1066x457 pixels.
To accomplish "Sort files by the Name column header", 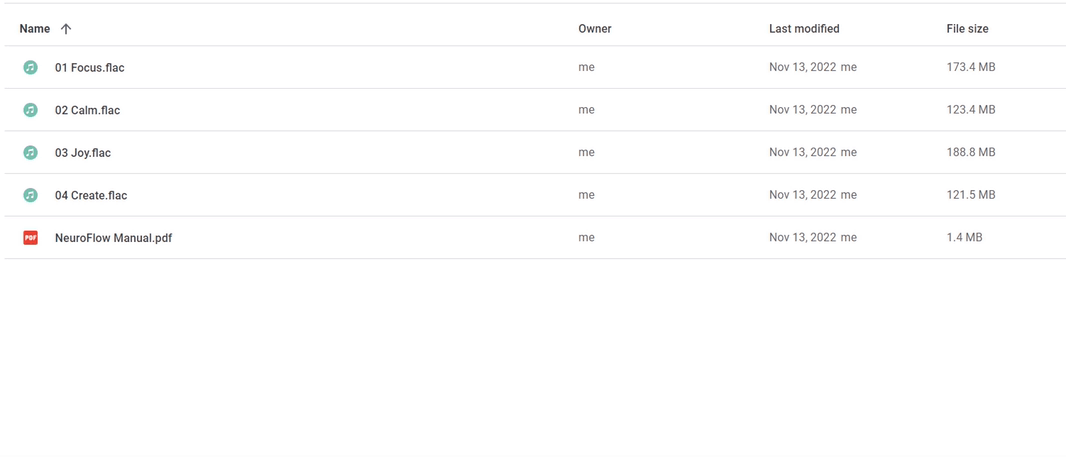I will click(35, 29).
